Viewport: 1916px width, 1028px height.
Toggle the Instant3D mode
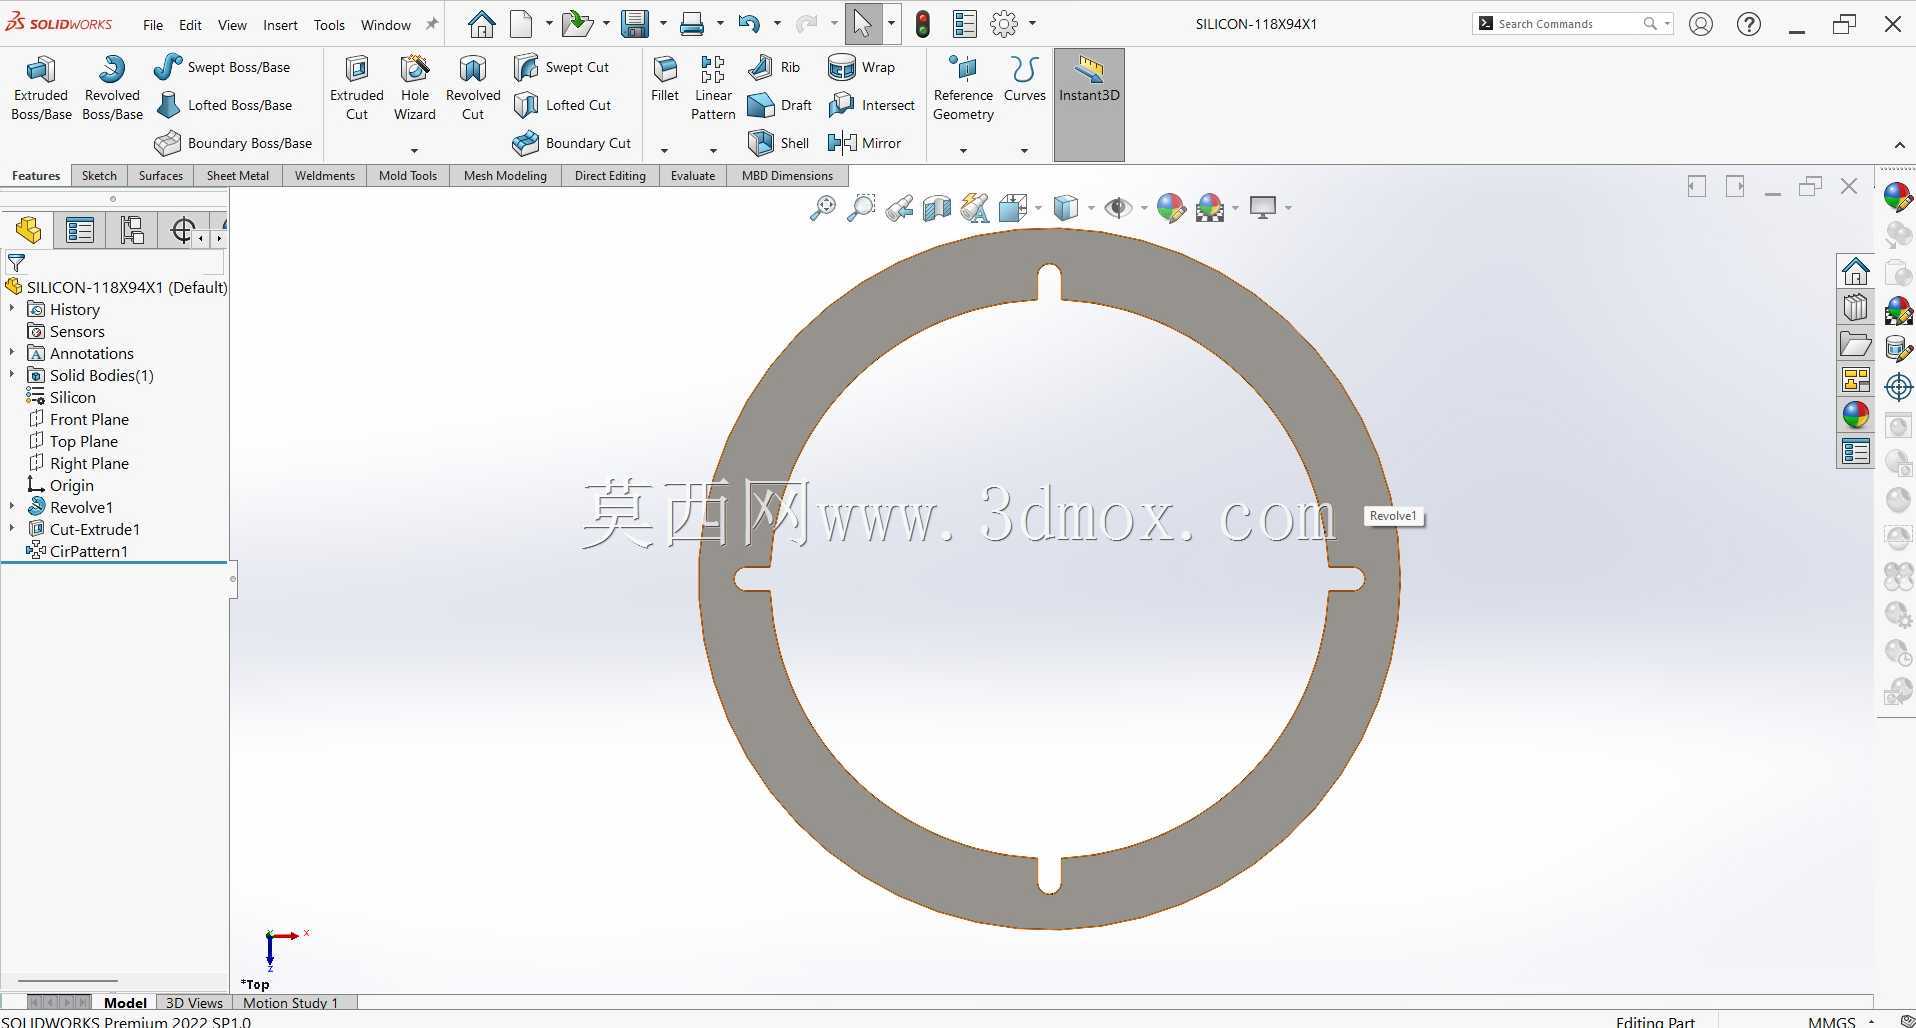point(1089,104)
